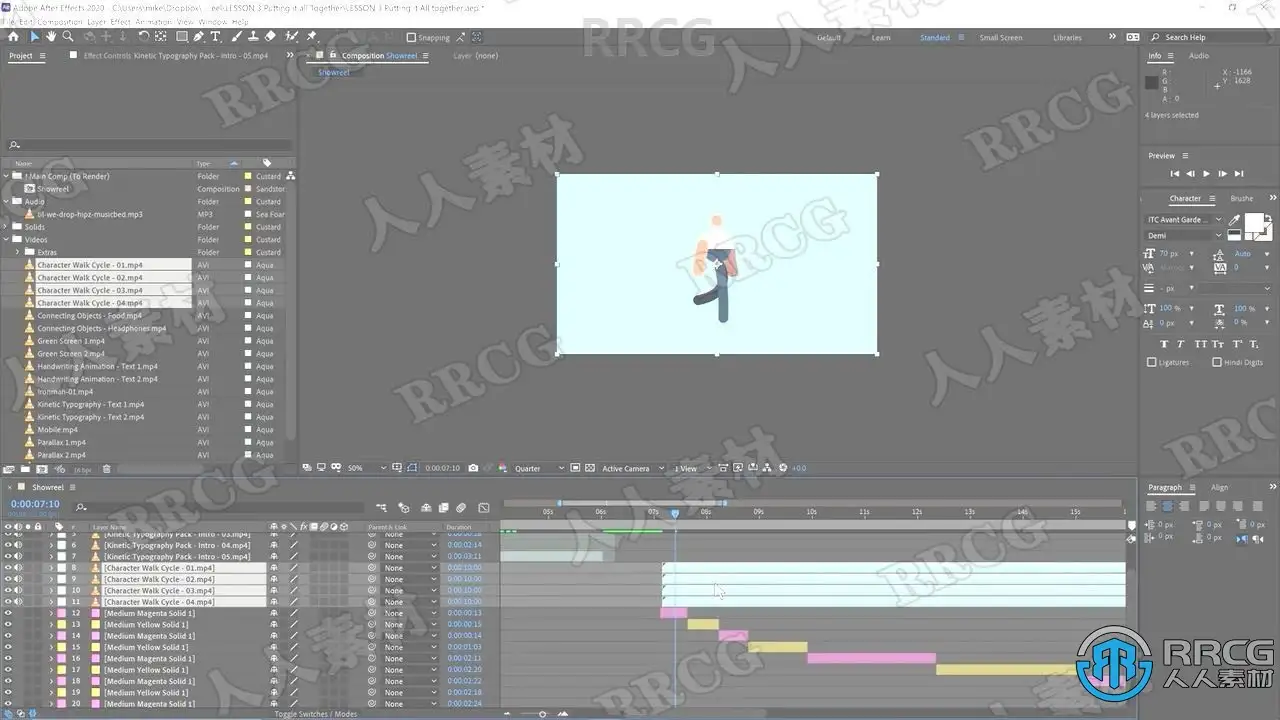This screenshot has width=1280, height=720.
Task: Switch to the Audio panel tab
Action: 1198,56
